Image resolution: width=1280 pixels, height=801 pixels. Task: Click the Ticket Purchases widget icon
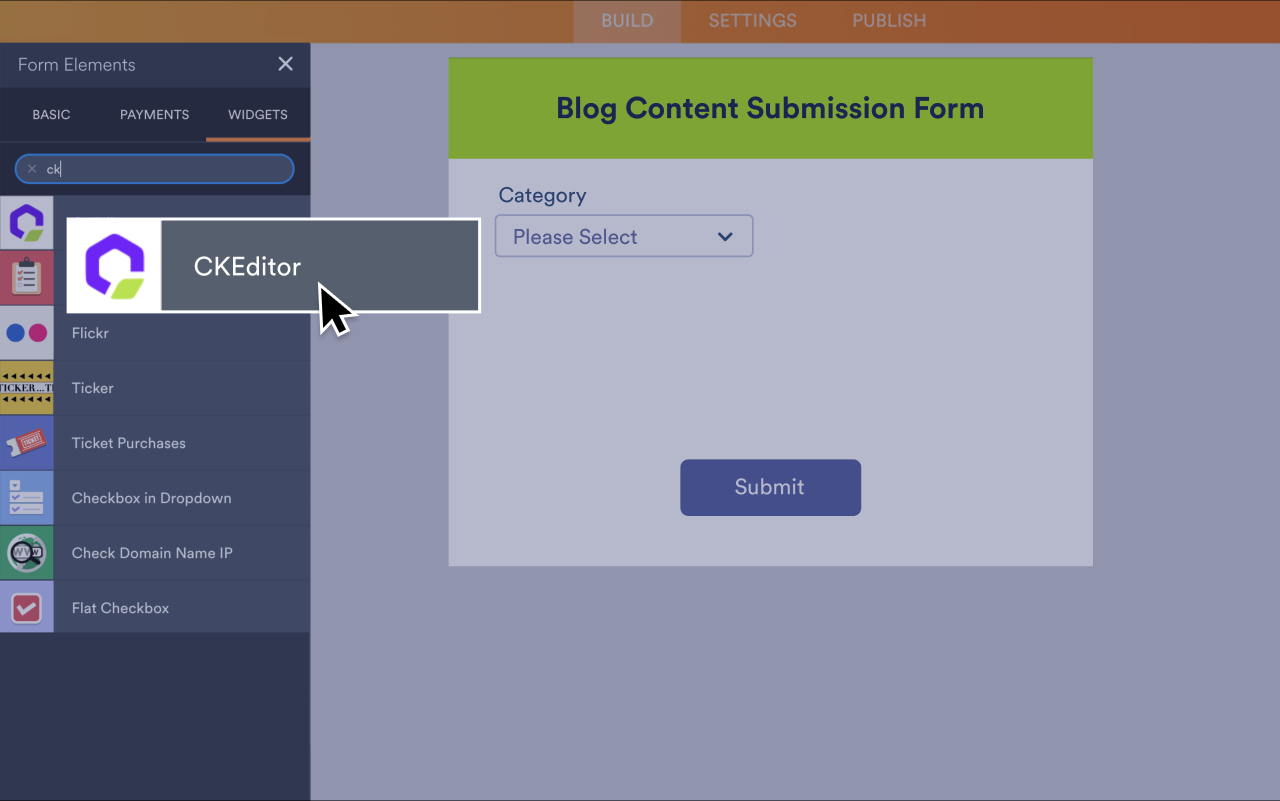27,442
